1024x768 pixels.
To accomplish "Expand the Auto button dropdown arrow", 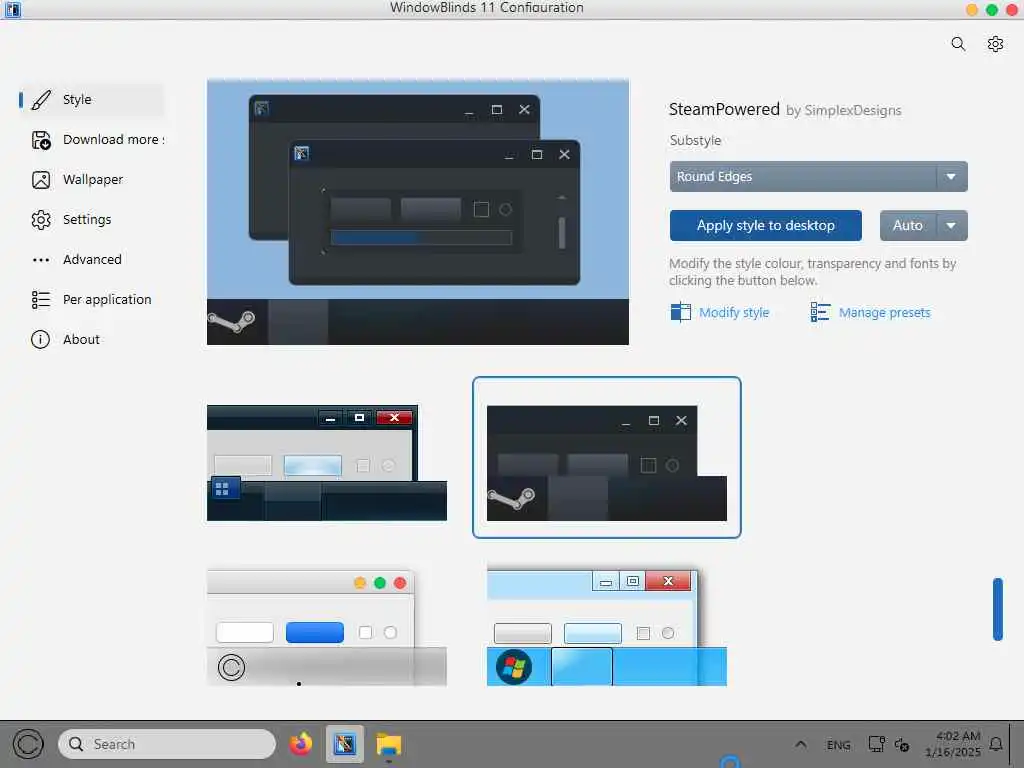I will pos(952,225).
